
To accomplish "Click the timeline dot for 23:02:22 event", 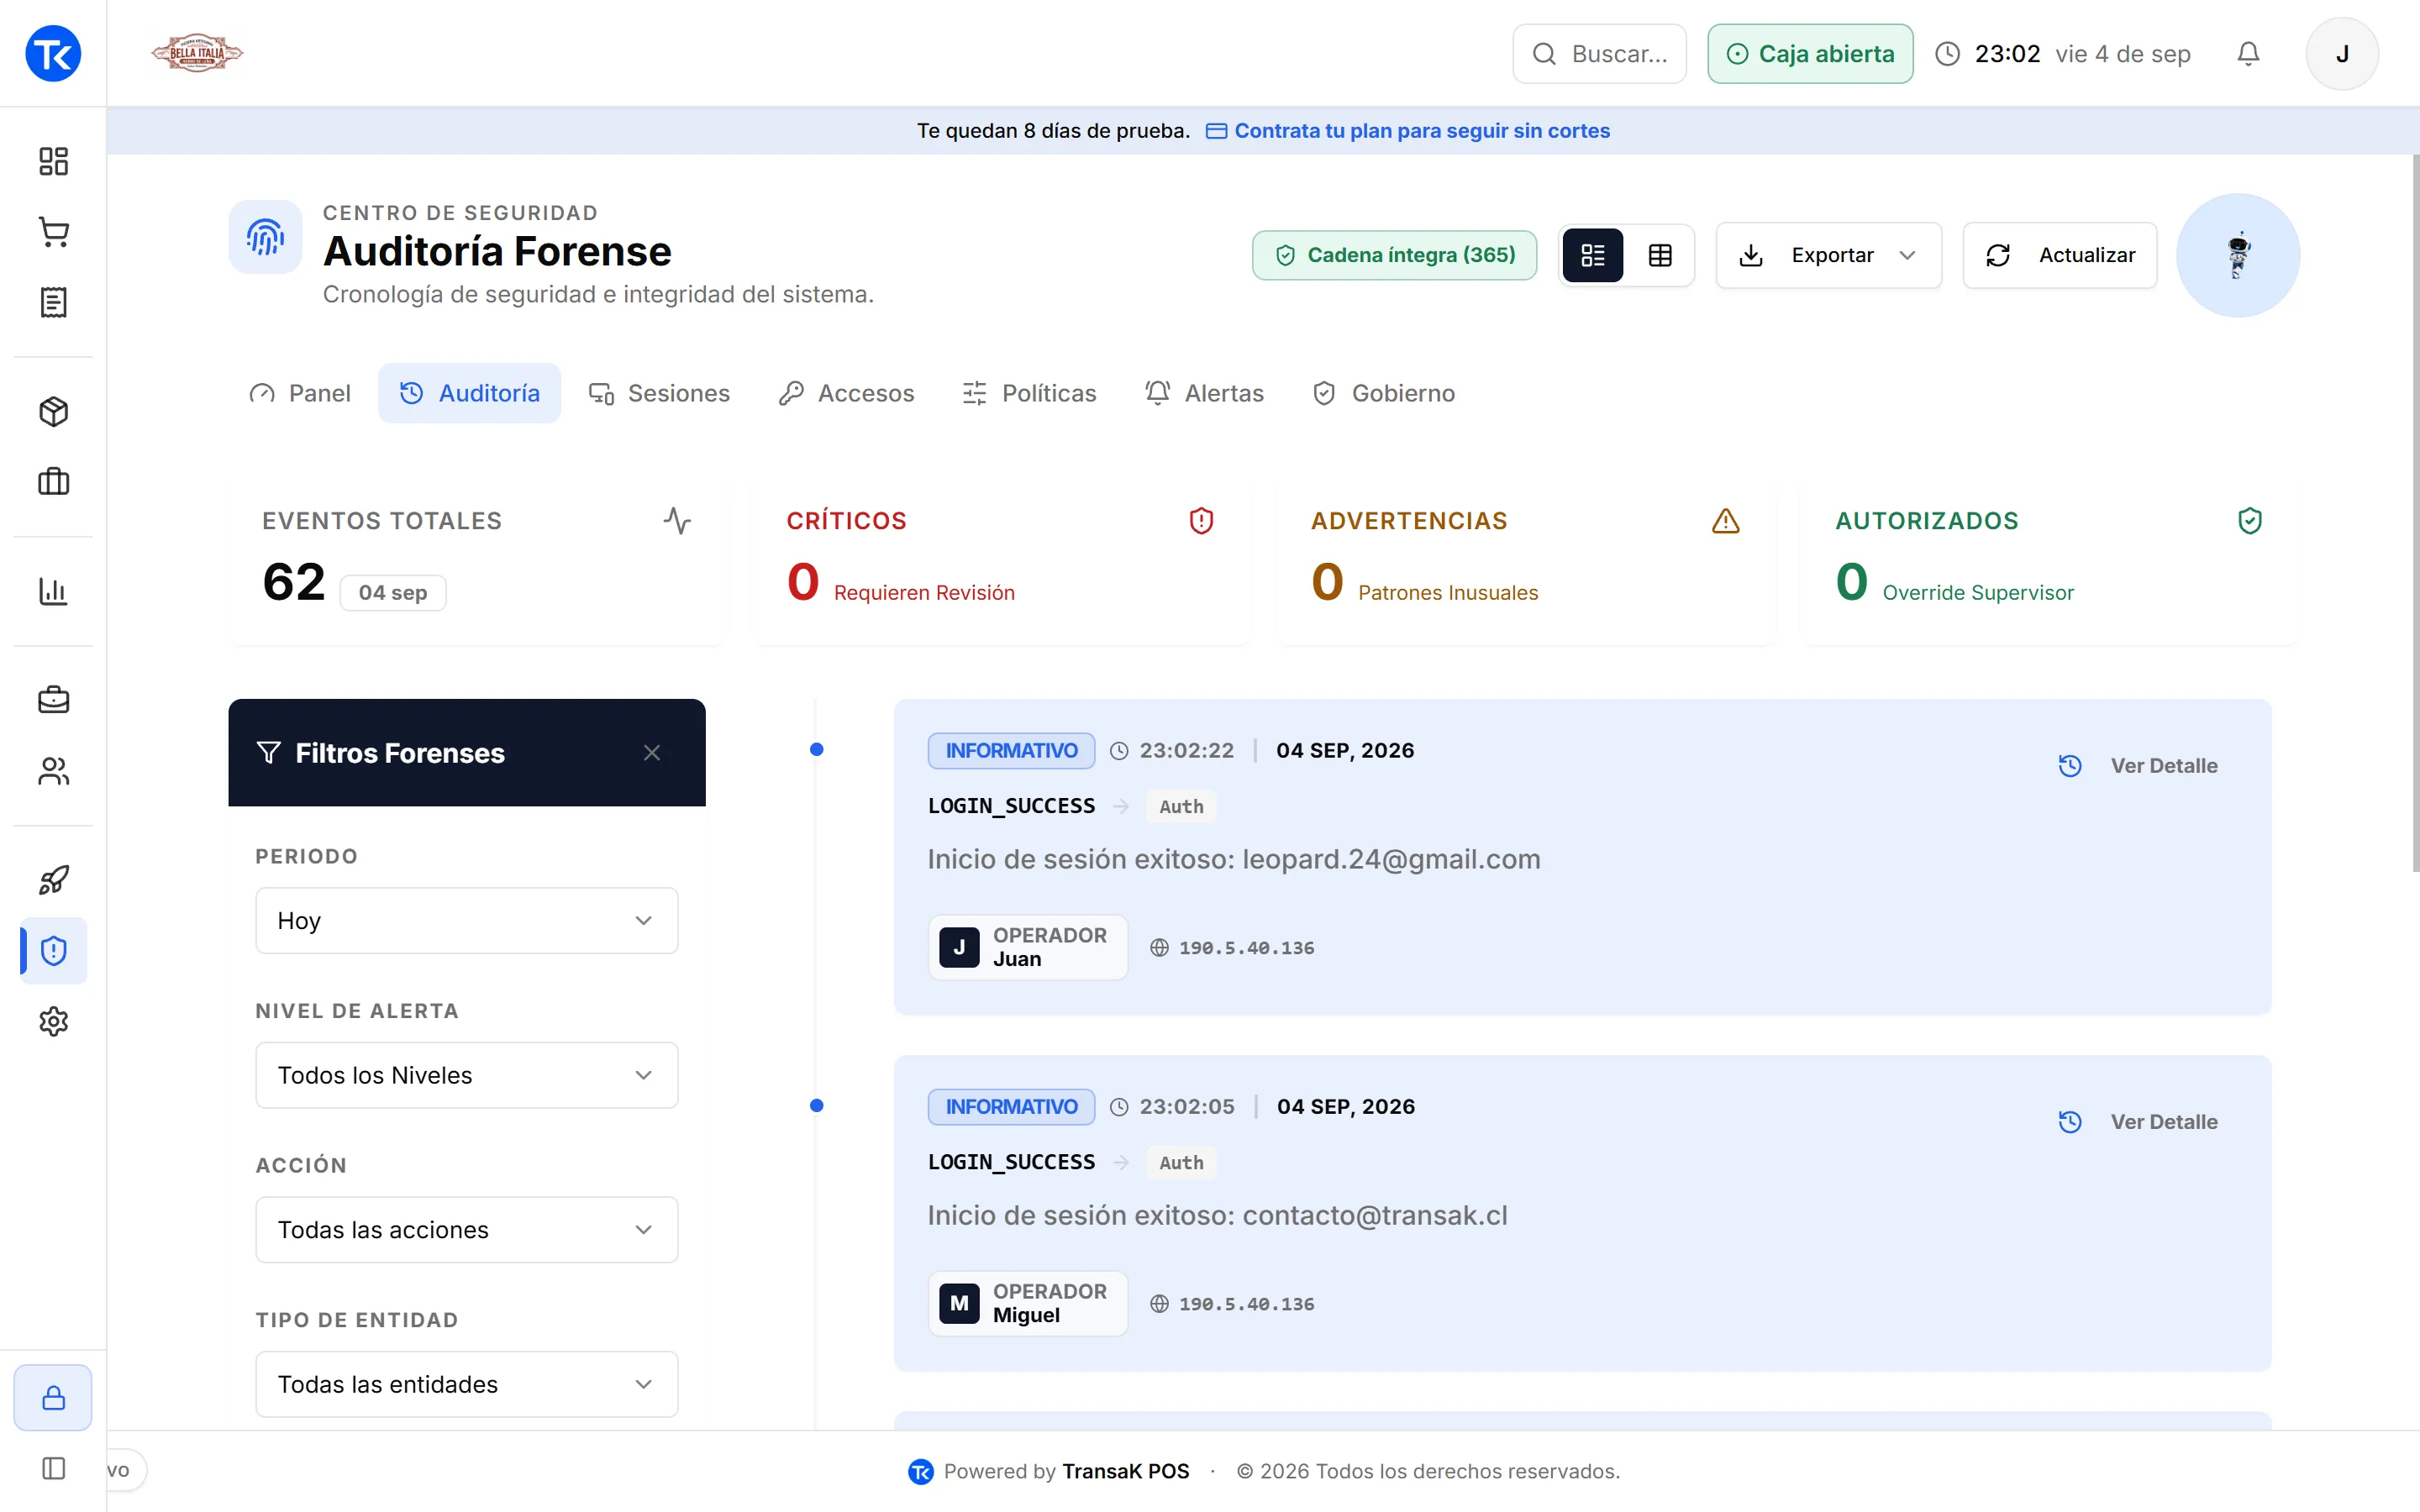I will pos(817,749).
